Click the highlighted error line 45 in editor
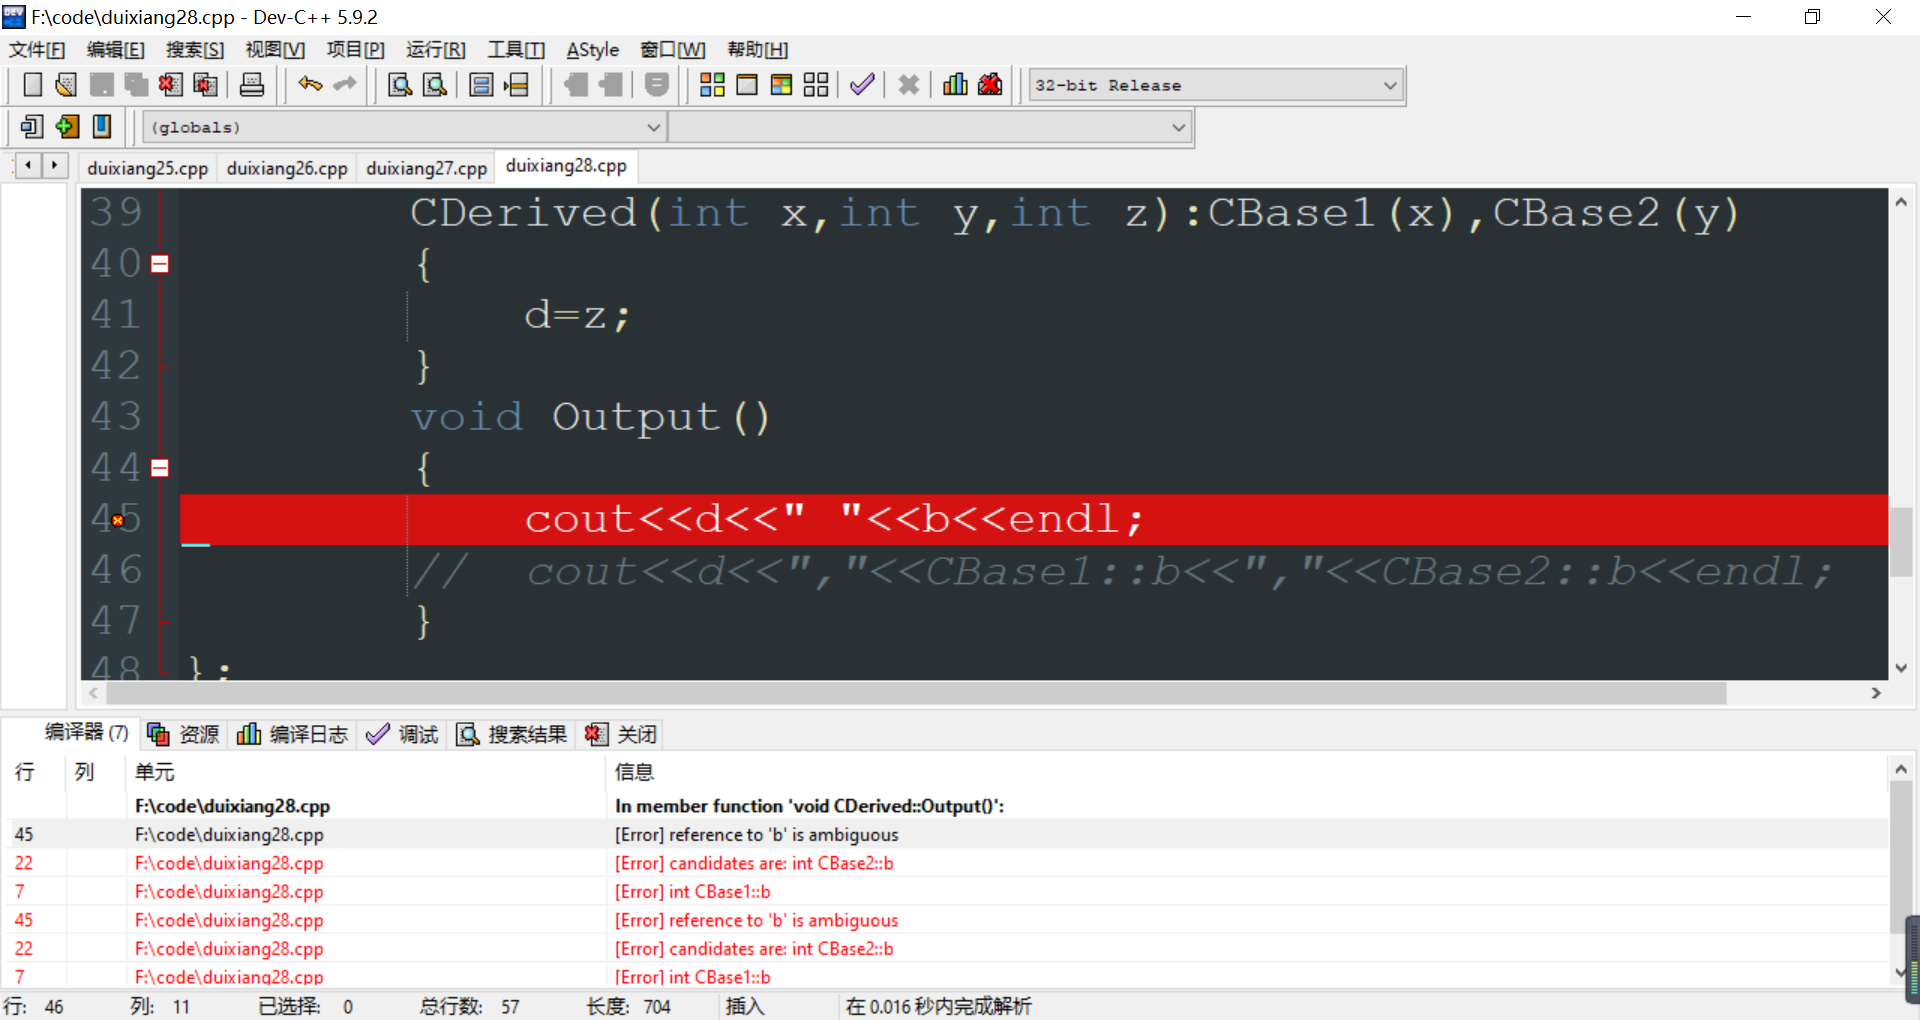The height and width of the screenshot is (1020, 1920). pos(1034,519)
